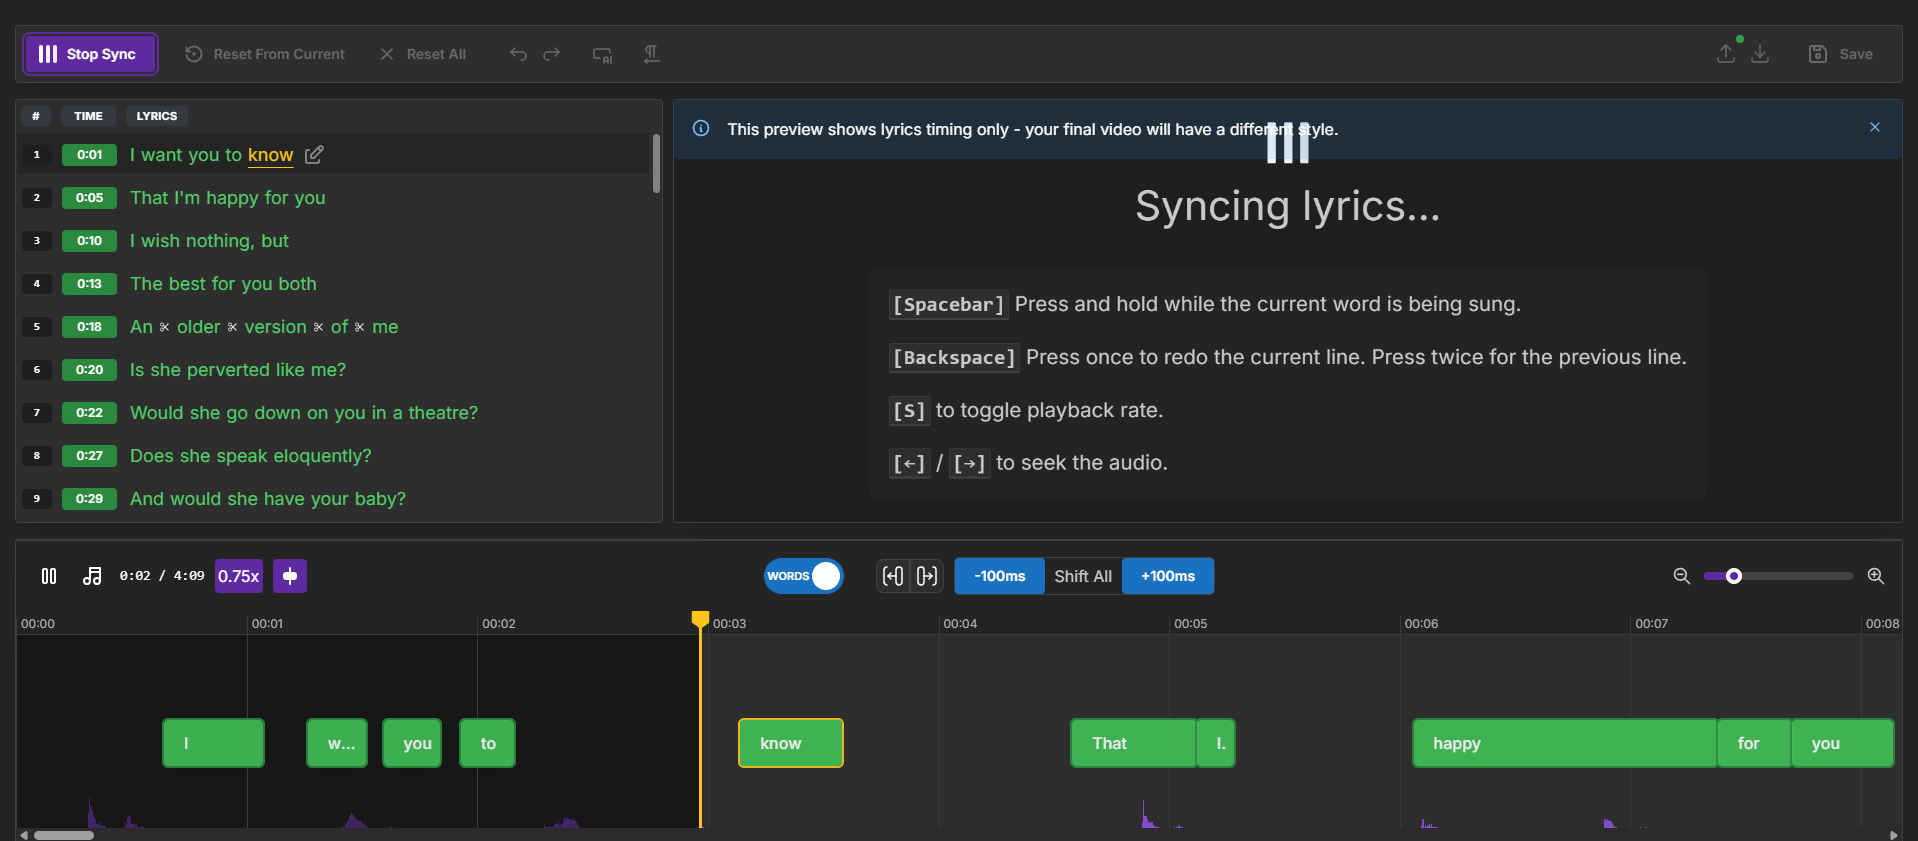Toggle the WORDS switch
Image resolution: width=1918 pixels, height=841 pixels.
tap(804, 576)
